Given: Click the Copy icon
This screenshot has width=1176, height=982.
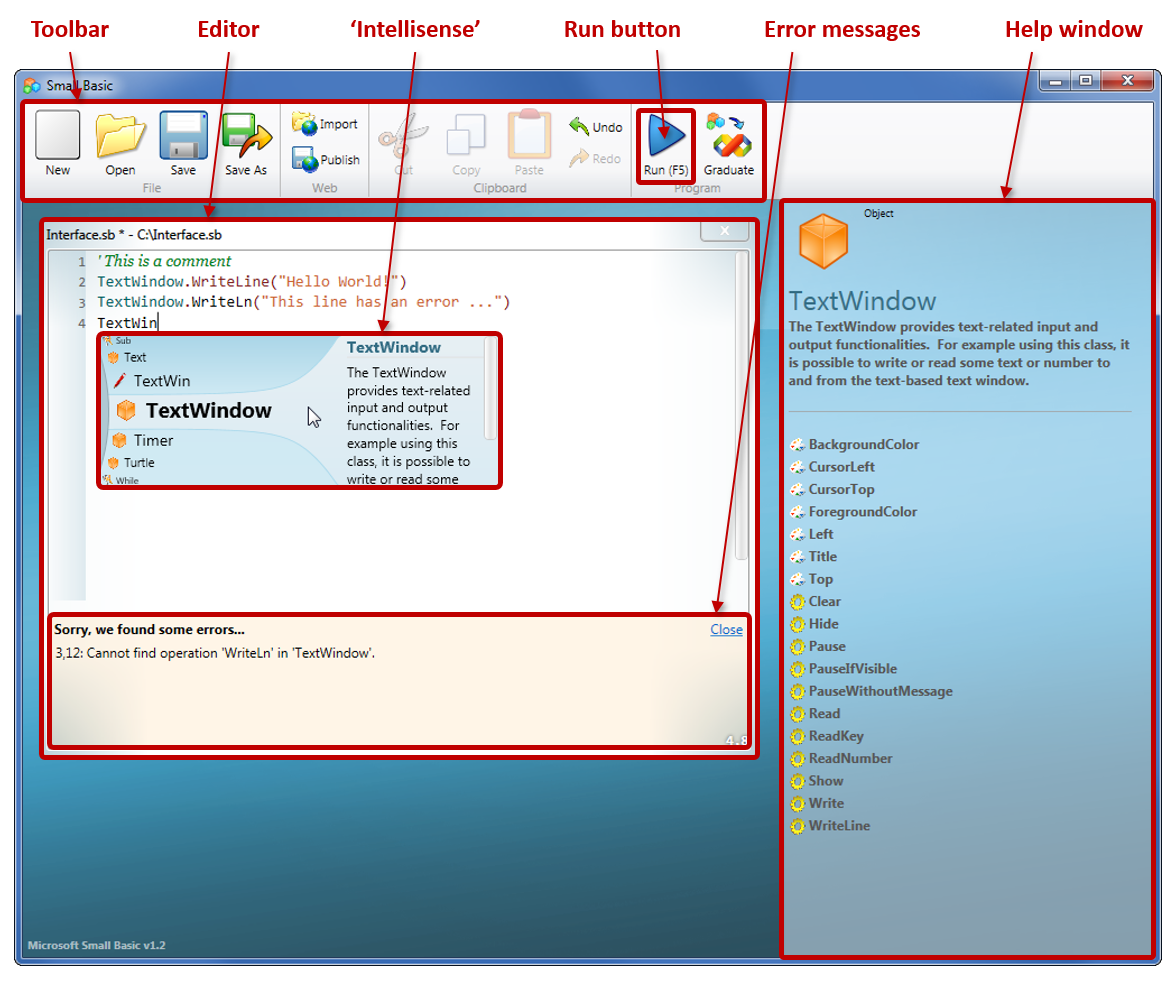Looking at the screenshot, I should tap(466, 136).
